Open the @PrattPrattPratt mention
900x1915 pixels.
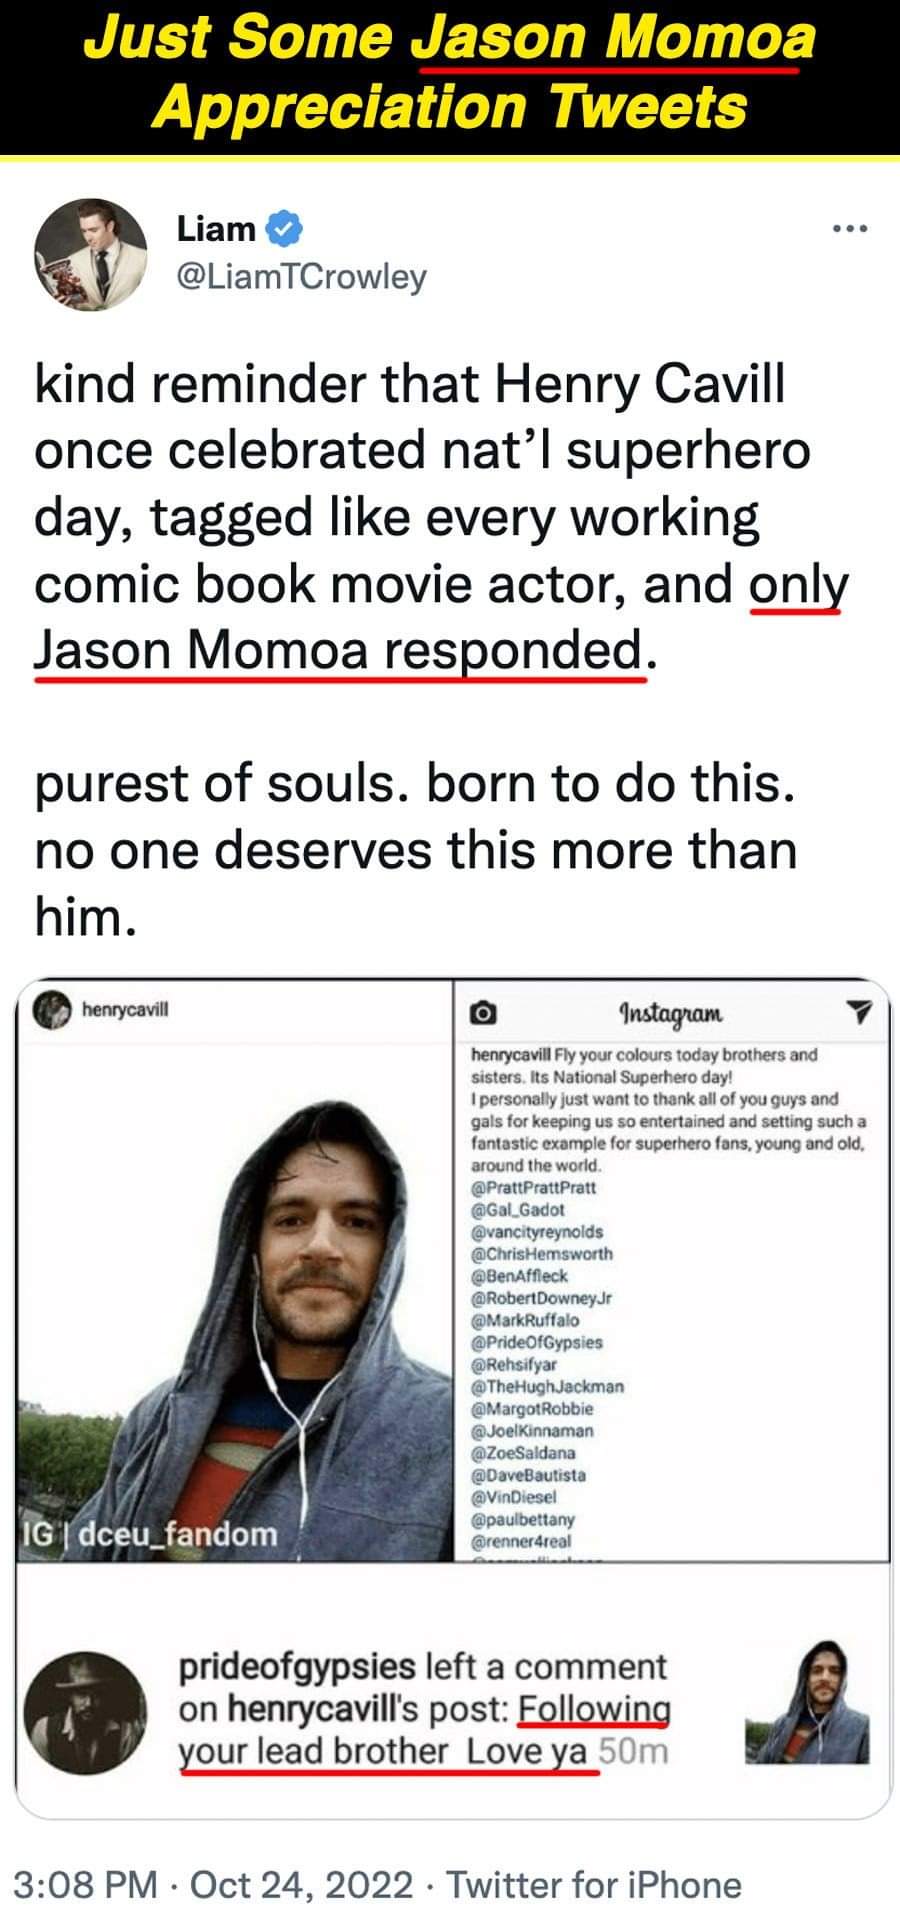(534, 1187)
